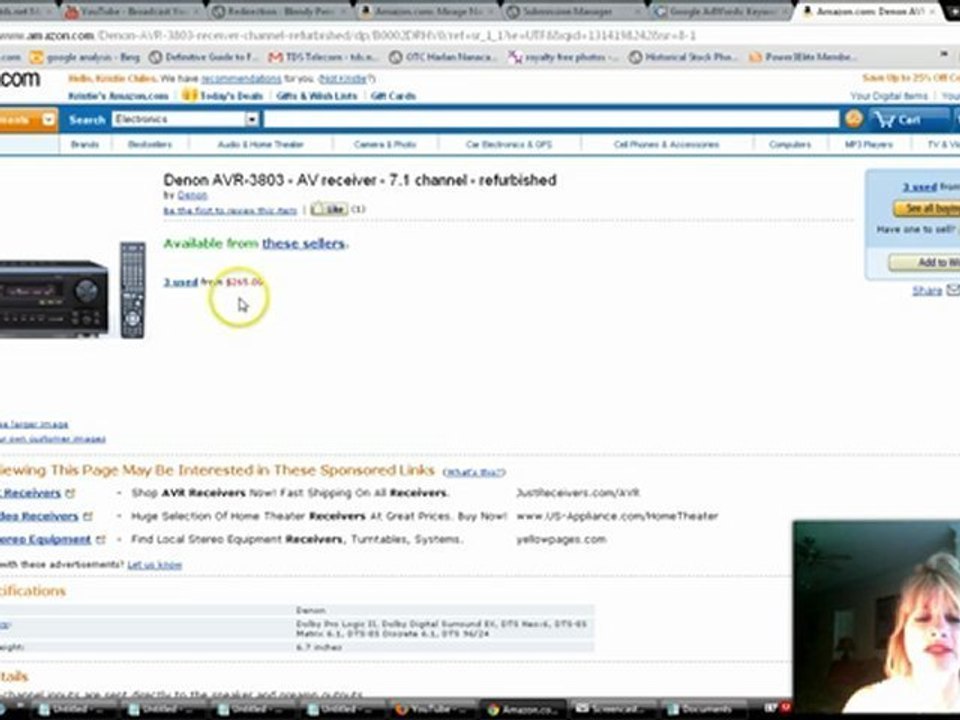960x720 pixels.
Task: Open the Computers category
Action: point(790,144)
